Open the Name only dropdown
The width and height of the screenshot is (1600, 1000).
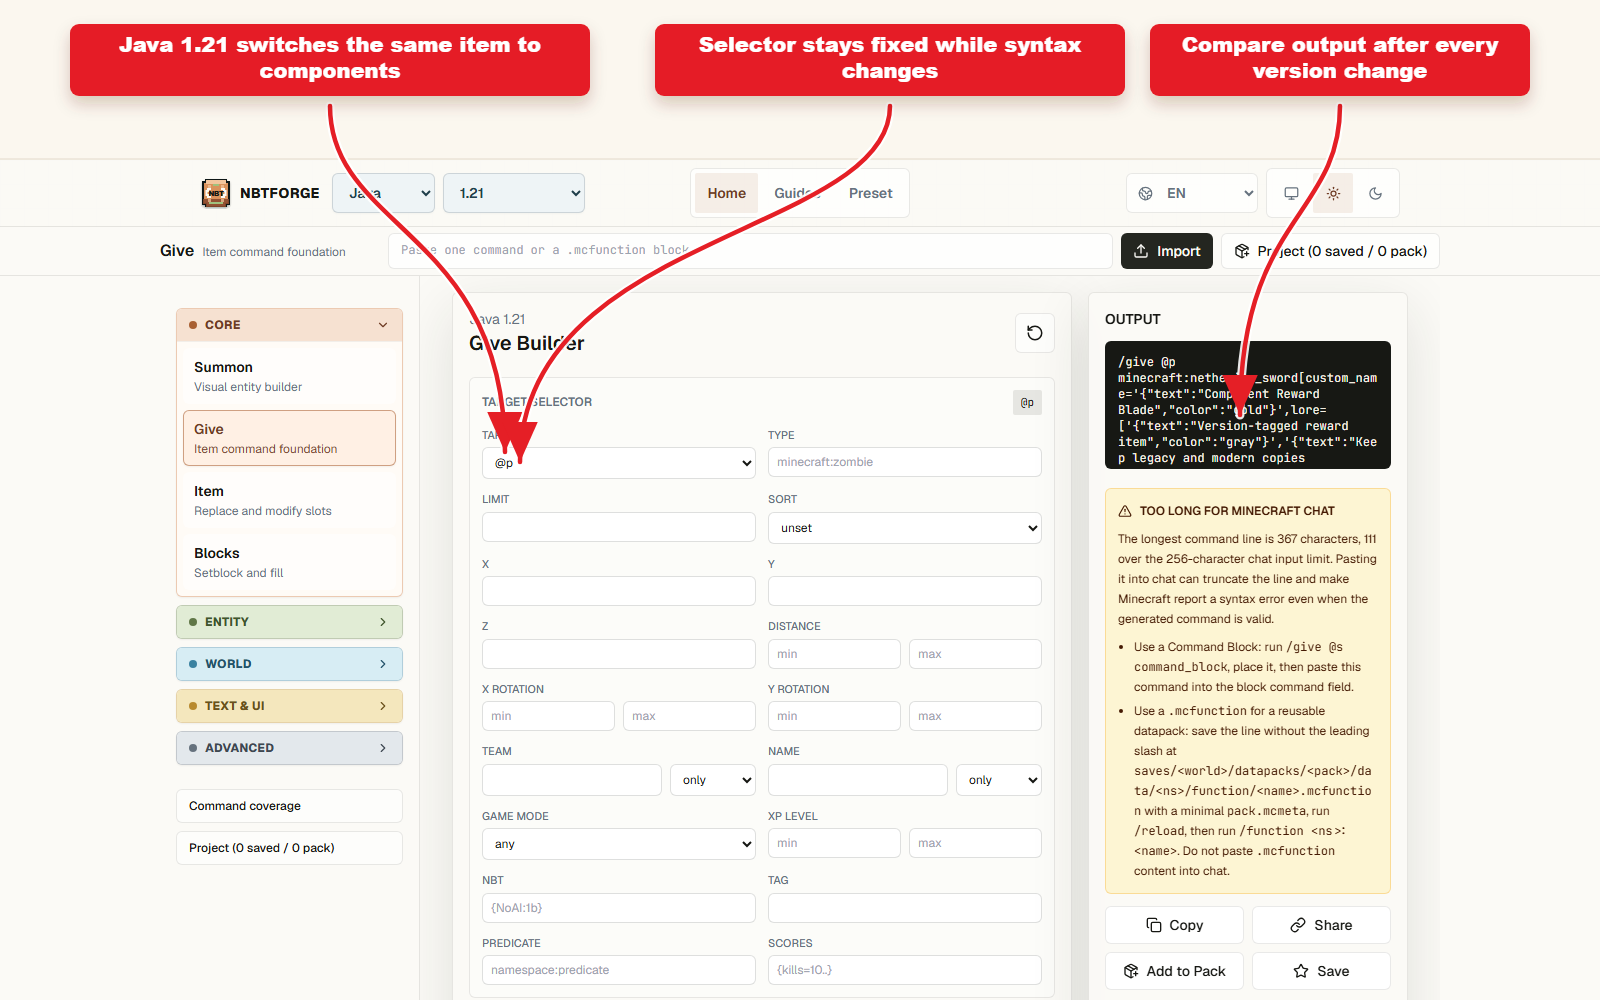click(x=999, y=780)
